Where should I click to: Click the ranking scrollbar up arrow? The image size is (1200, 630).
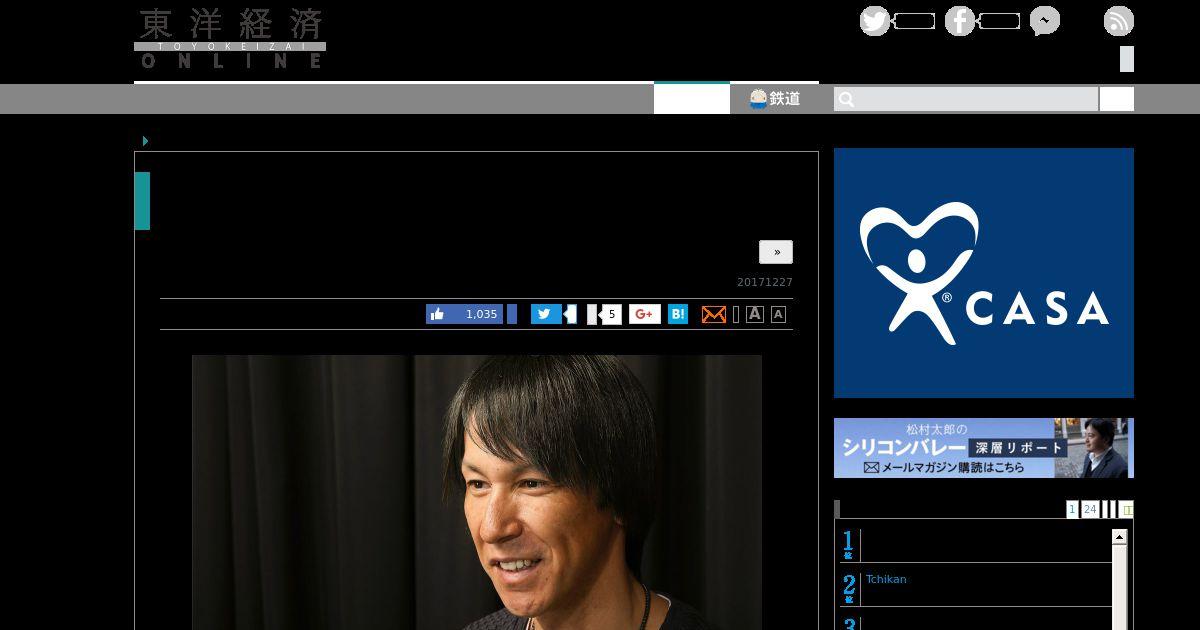click(1120, 538)
